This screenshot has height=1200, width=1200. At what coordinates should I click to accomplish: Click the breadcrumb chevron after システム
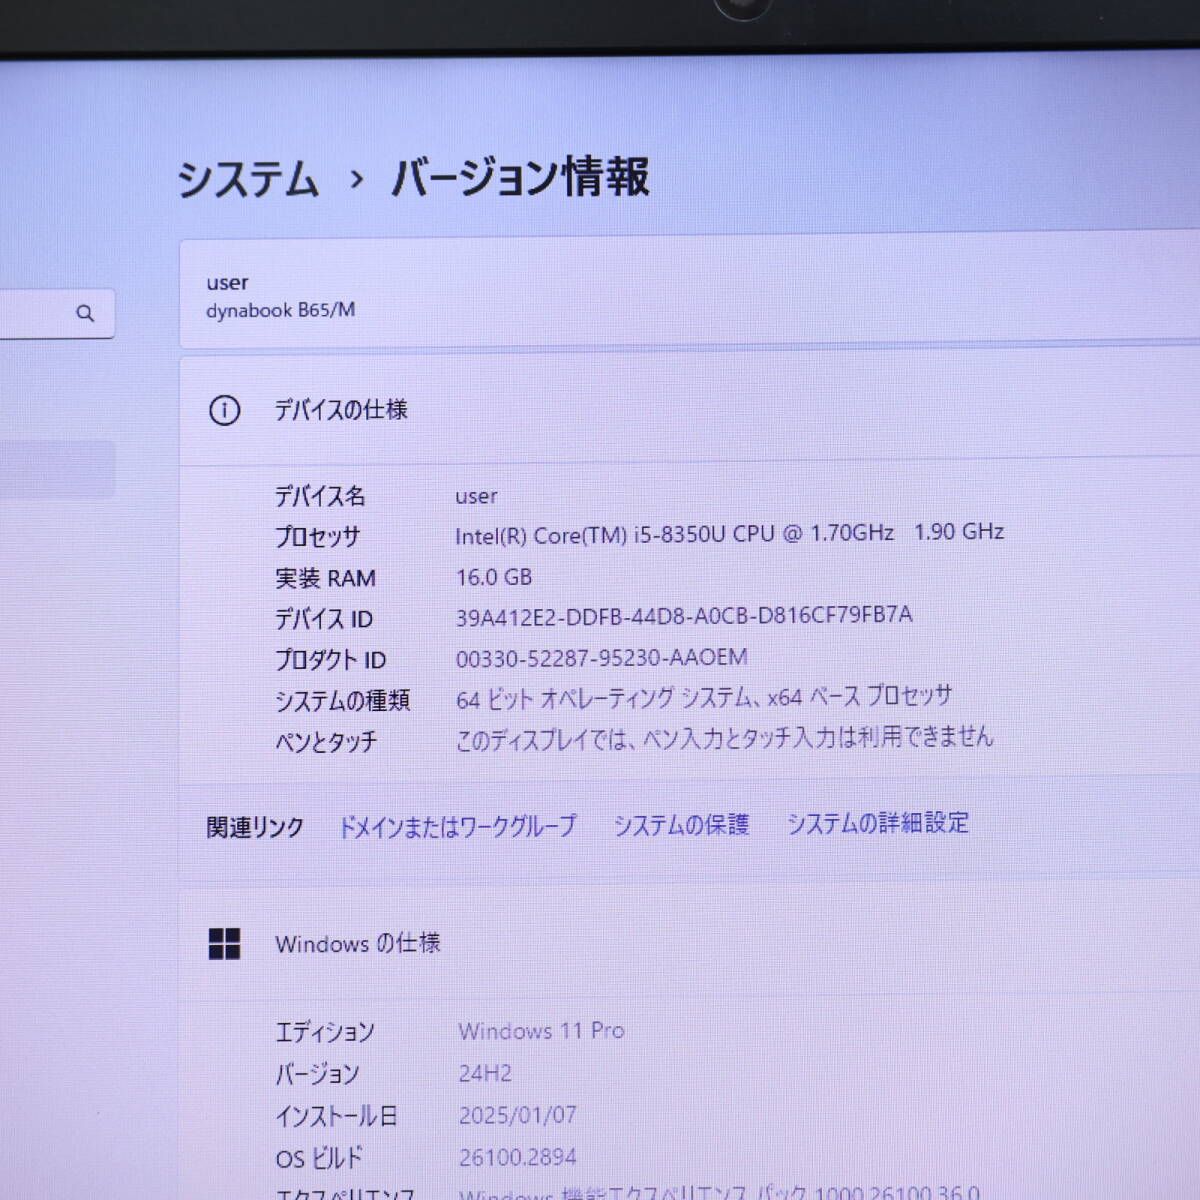coord(357,181)
